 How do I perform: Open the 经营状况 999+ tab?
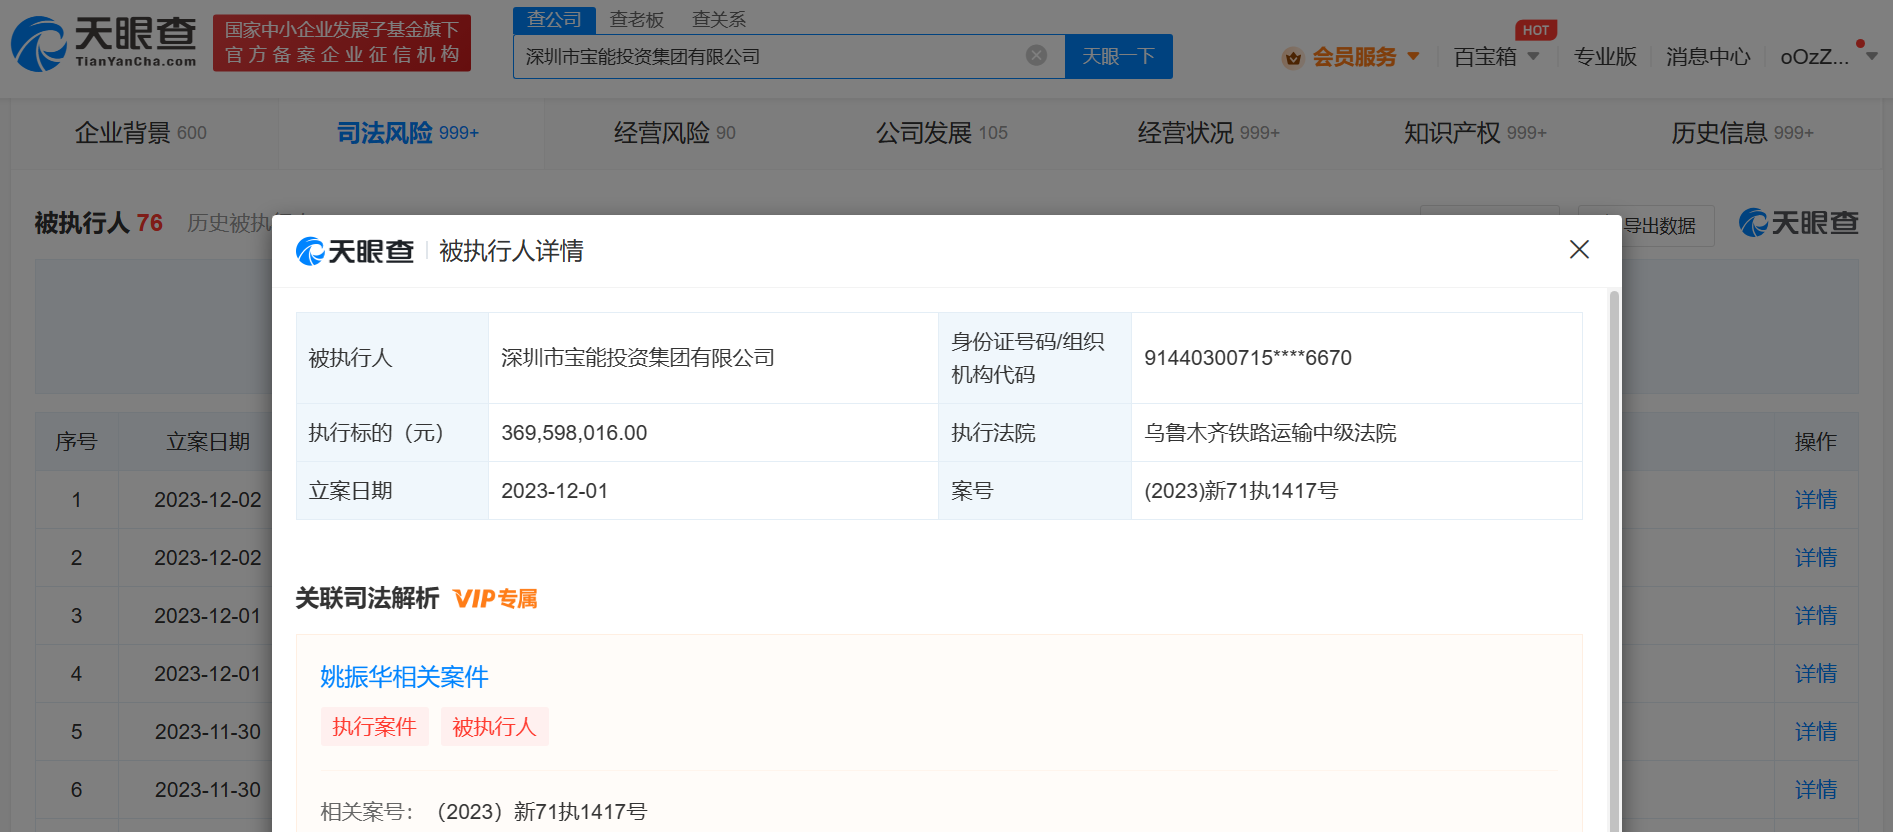coord(1209,133)
